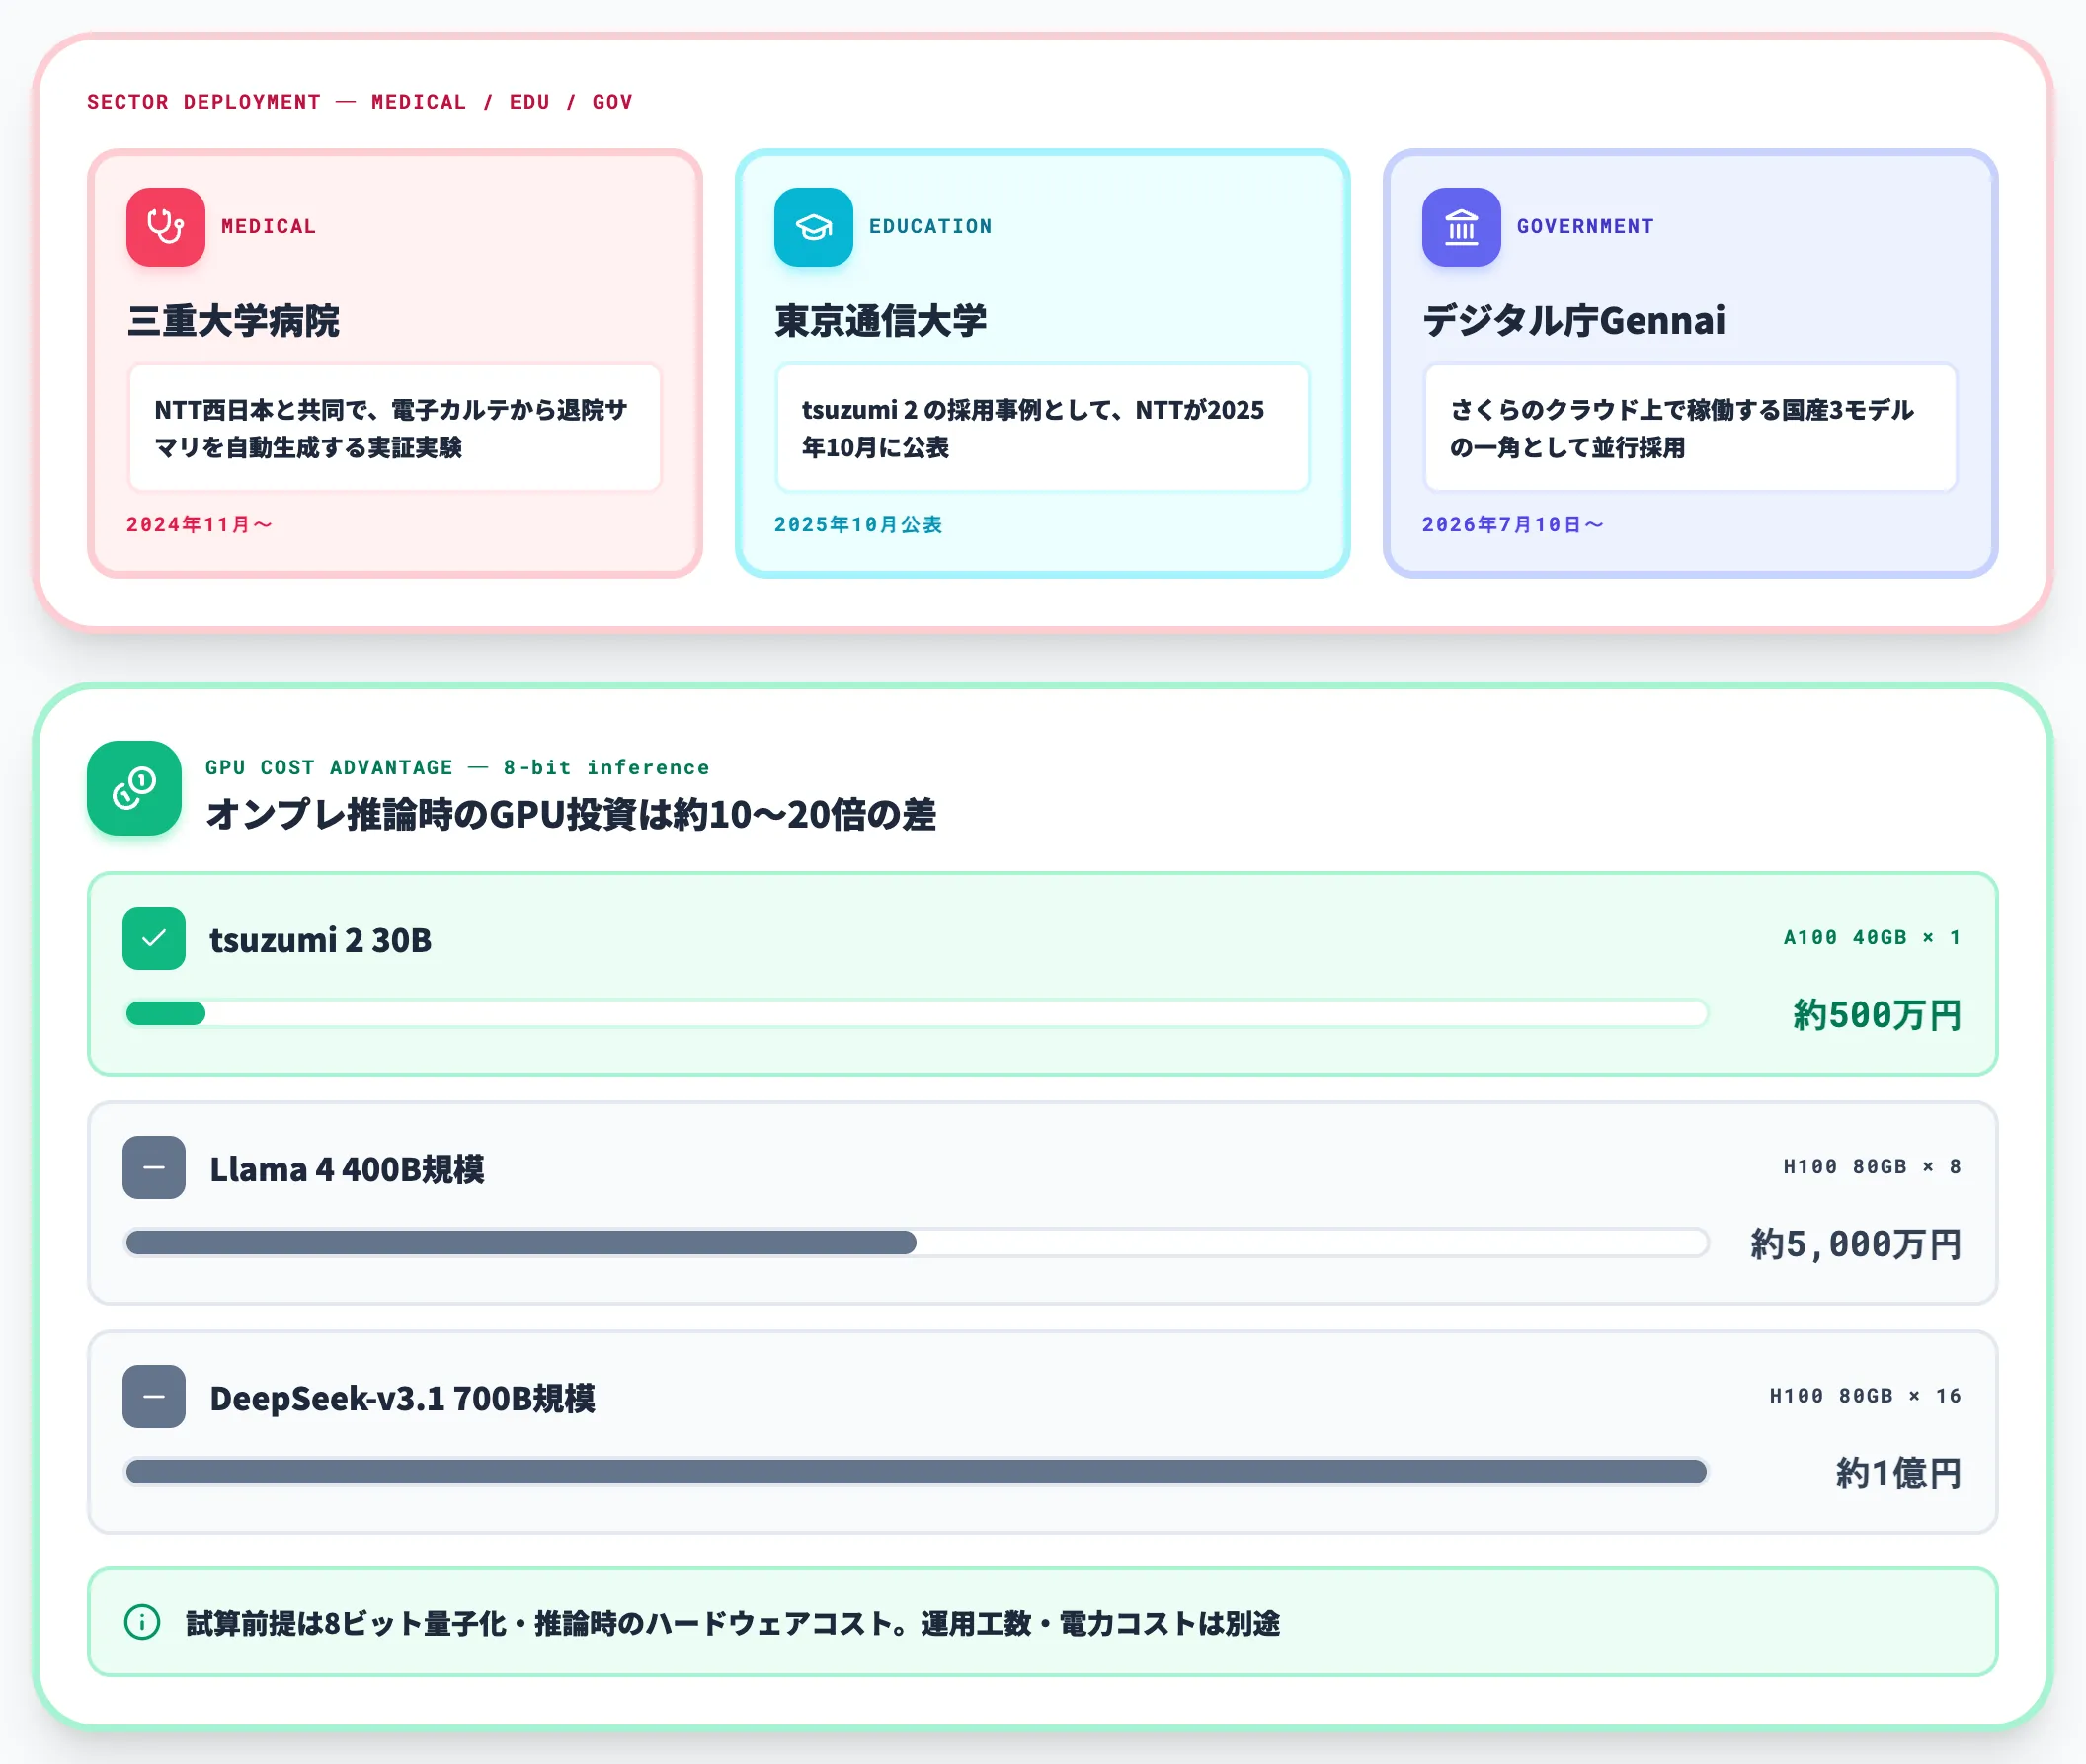Click the GOVERNMENT sector label
Screen dimensions: 2086x1764
click(x=1586, y=227)
